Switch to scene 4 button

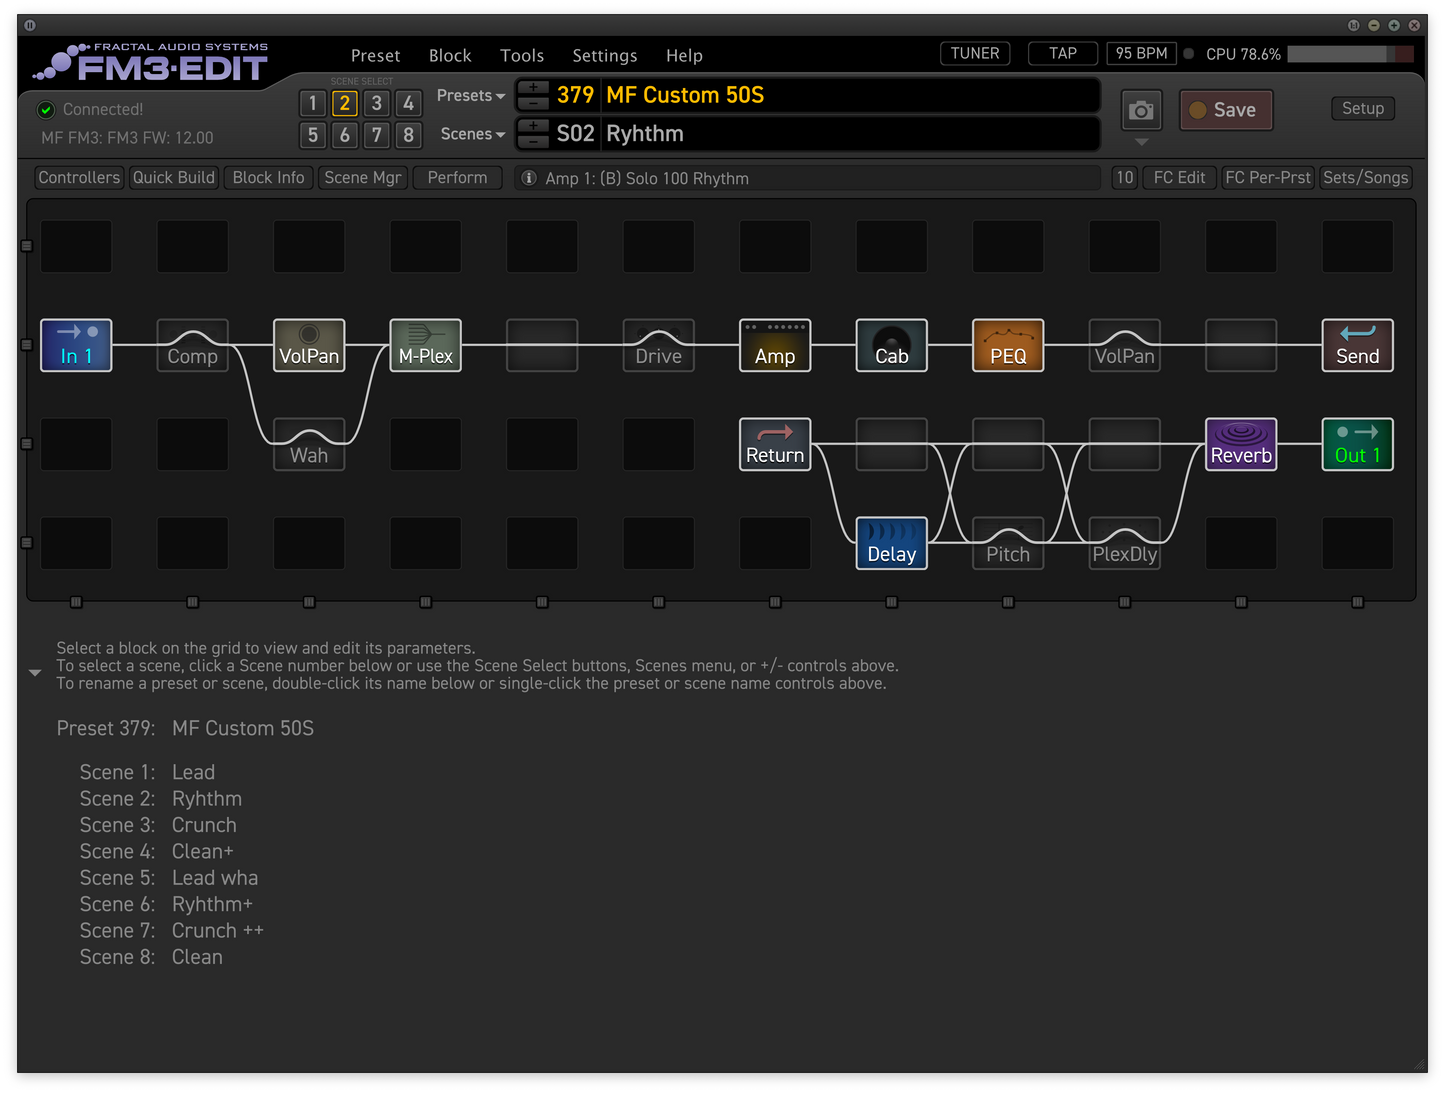pyautogui.click(x=408, y=103)
